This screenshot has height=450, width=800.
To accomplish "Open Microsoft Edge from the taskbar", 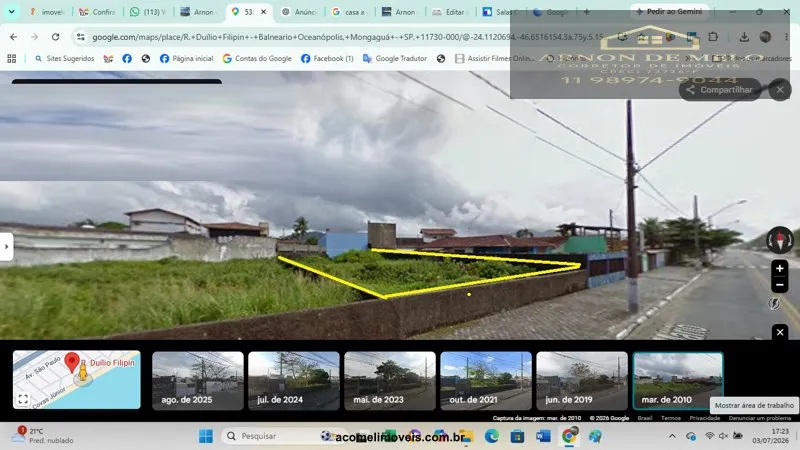I will pyautogui.click(x=491, y=436).
